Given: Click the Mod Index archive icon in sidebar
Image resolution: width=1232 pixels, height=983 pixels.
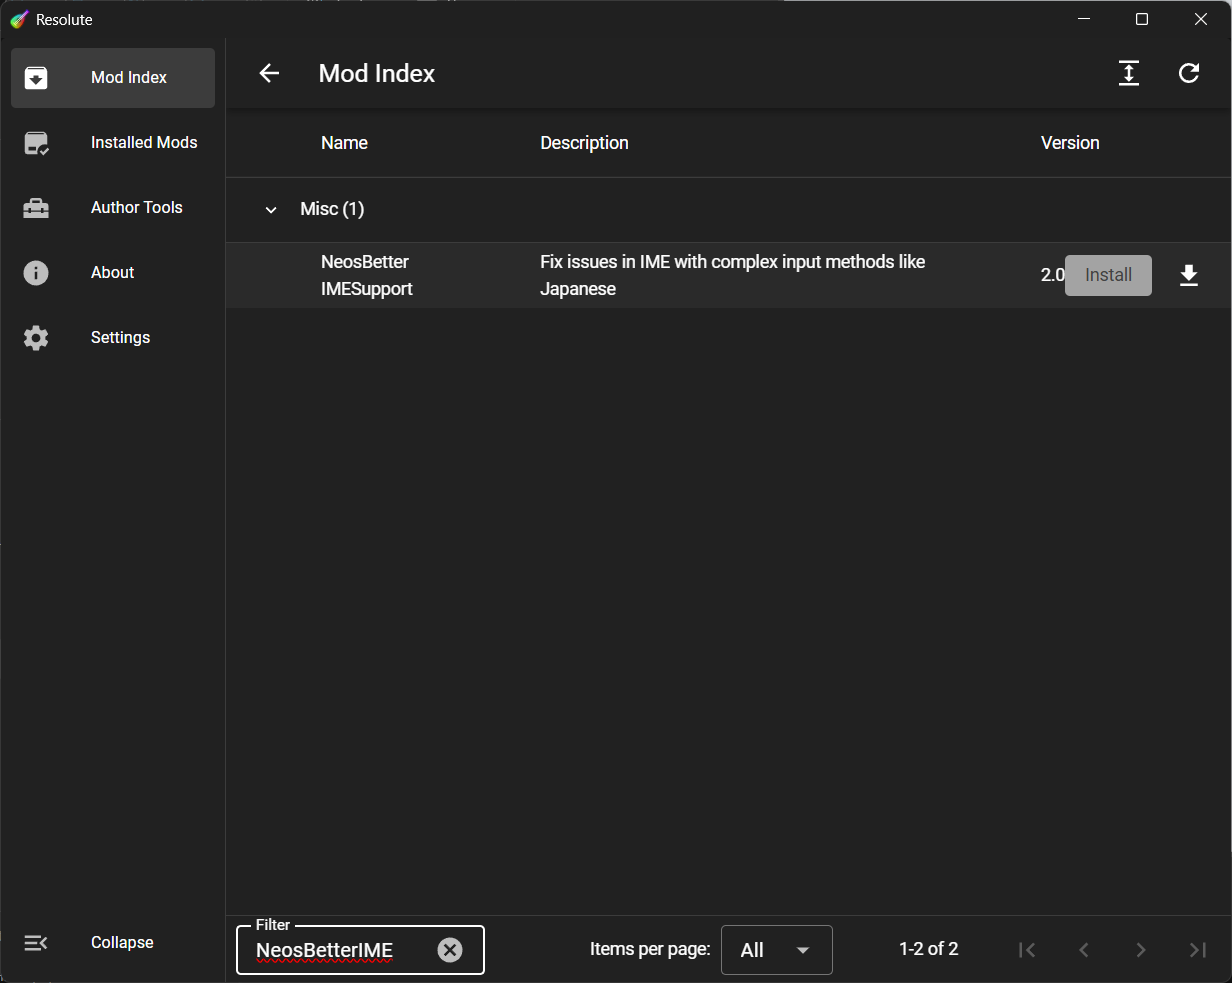Looking at the screenshot, I should pos(36,78).
